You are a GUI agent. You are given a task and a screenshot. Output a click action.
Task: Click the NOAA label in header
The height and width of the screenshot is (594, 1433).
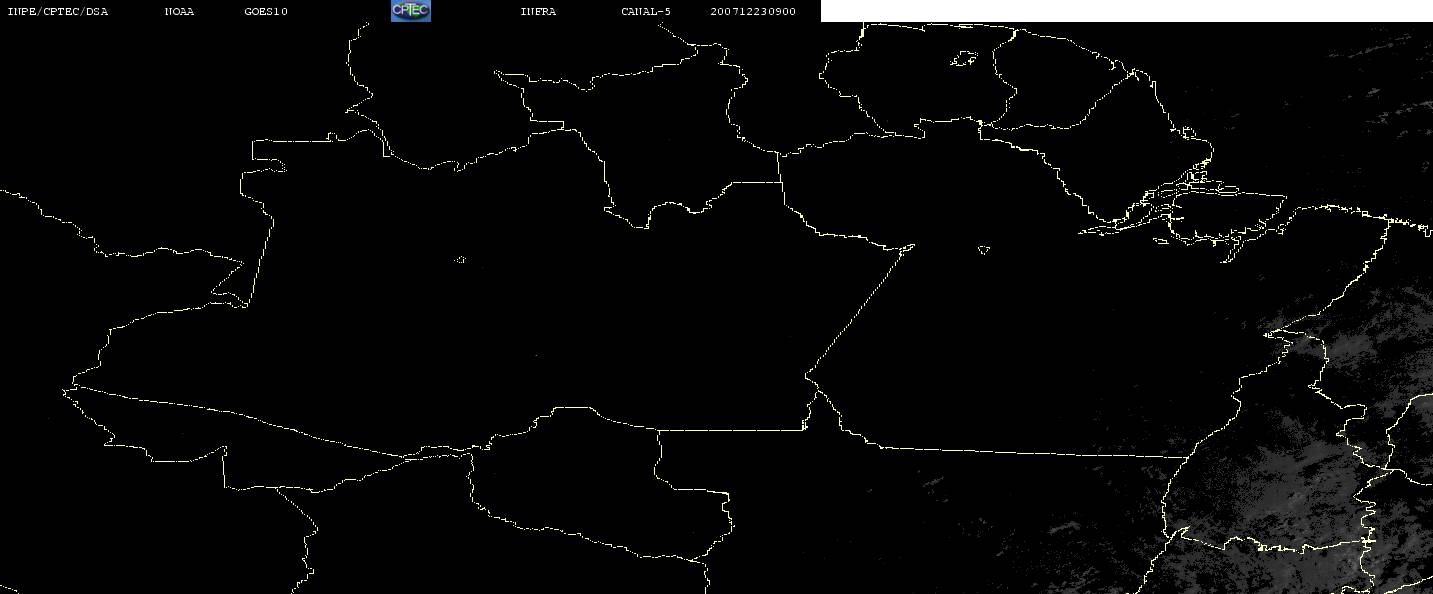(179, 12)
